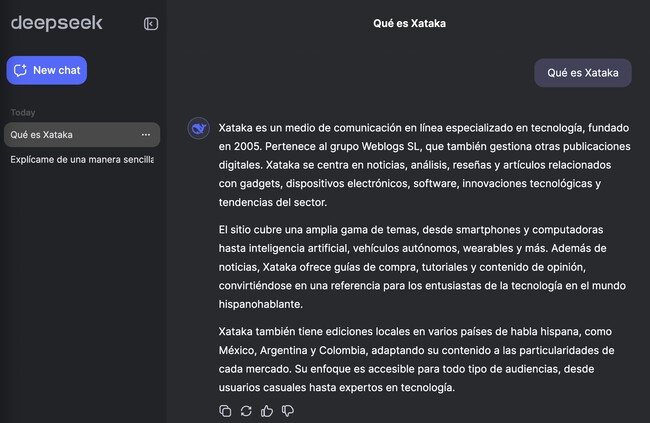Click the user message bubble 'Qué es Xataka'
The height and width of the screenshot is (423, 650).
582,72
